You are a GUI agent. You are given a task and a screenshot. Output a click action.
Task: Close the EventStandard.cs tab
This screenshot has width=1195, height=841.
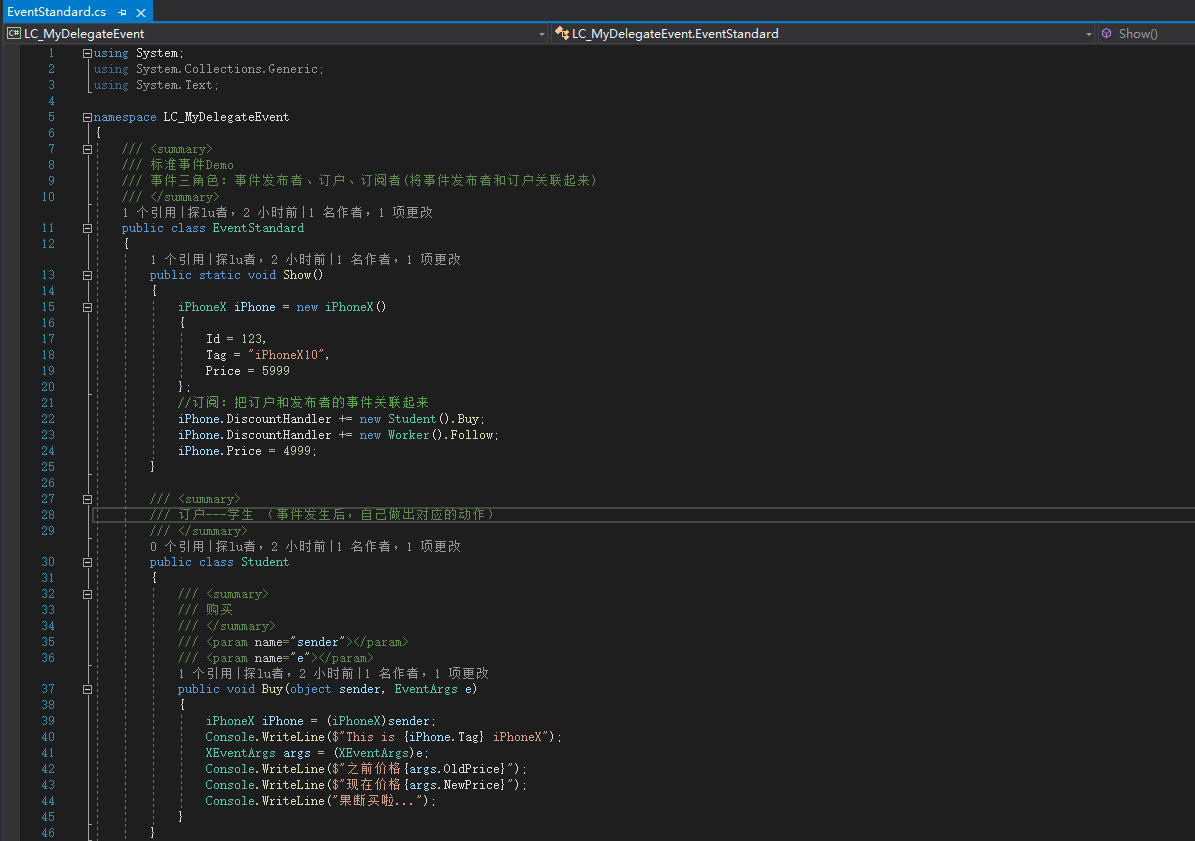(141, 12)
